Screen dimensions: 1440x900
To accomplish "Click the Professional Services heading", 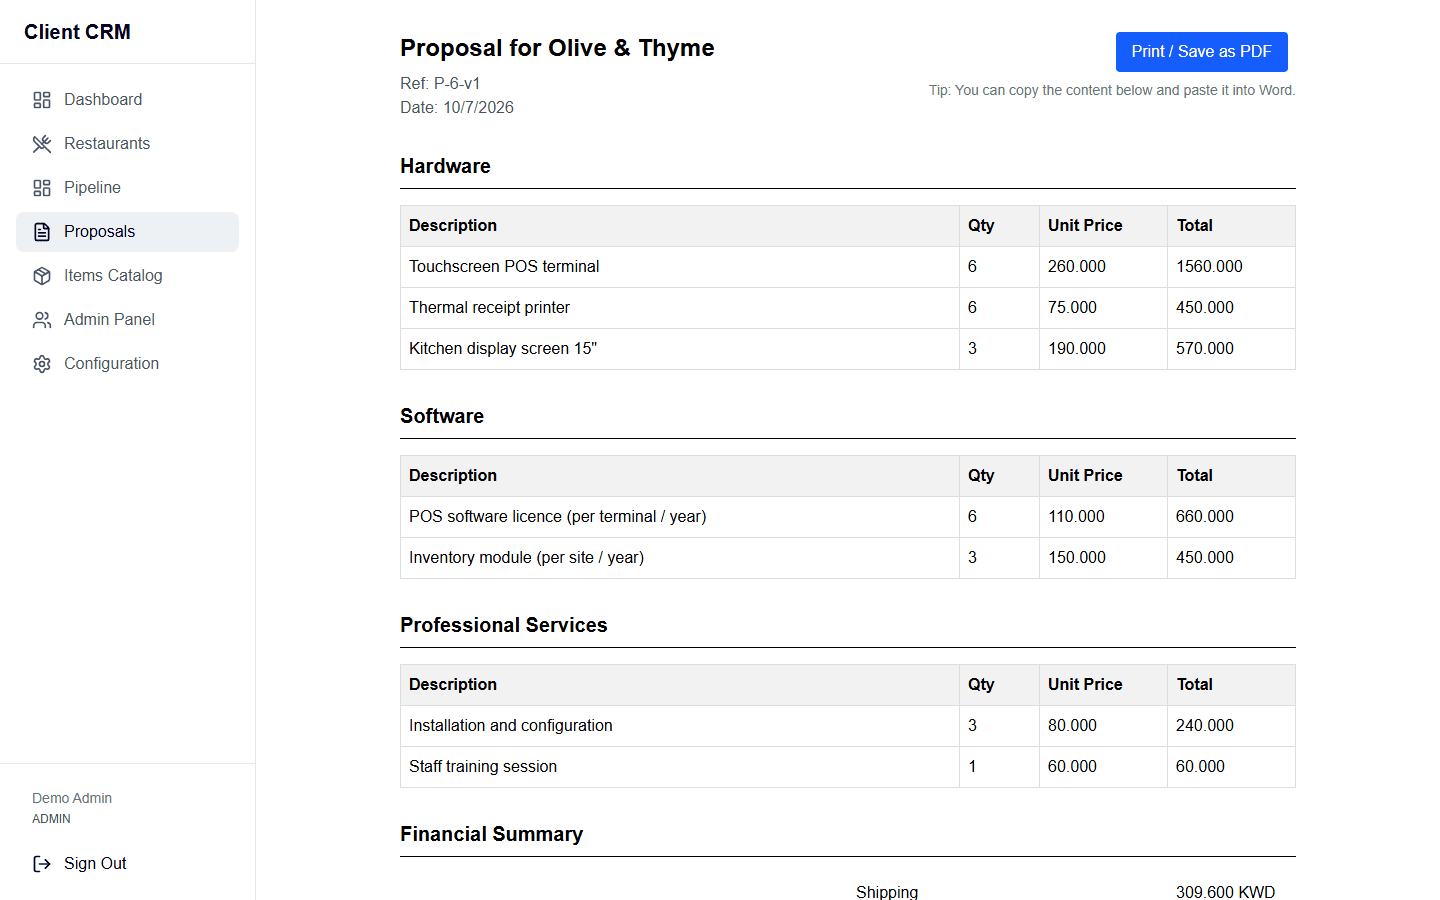I will (x=504, y=625).
